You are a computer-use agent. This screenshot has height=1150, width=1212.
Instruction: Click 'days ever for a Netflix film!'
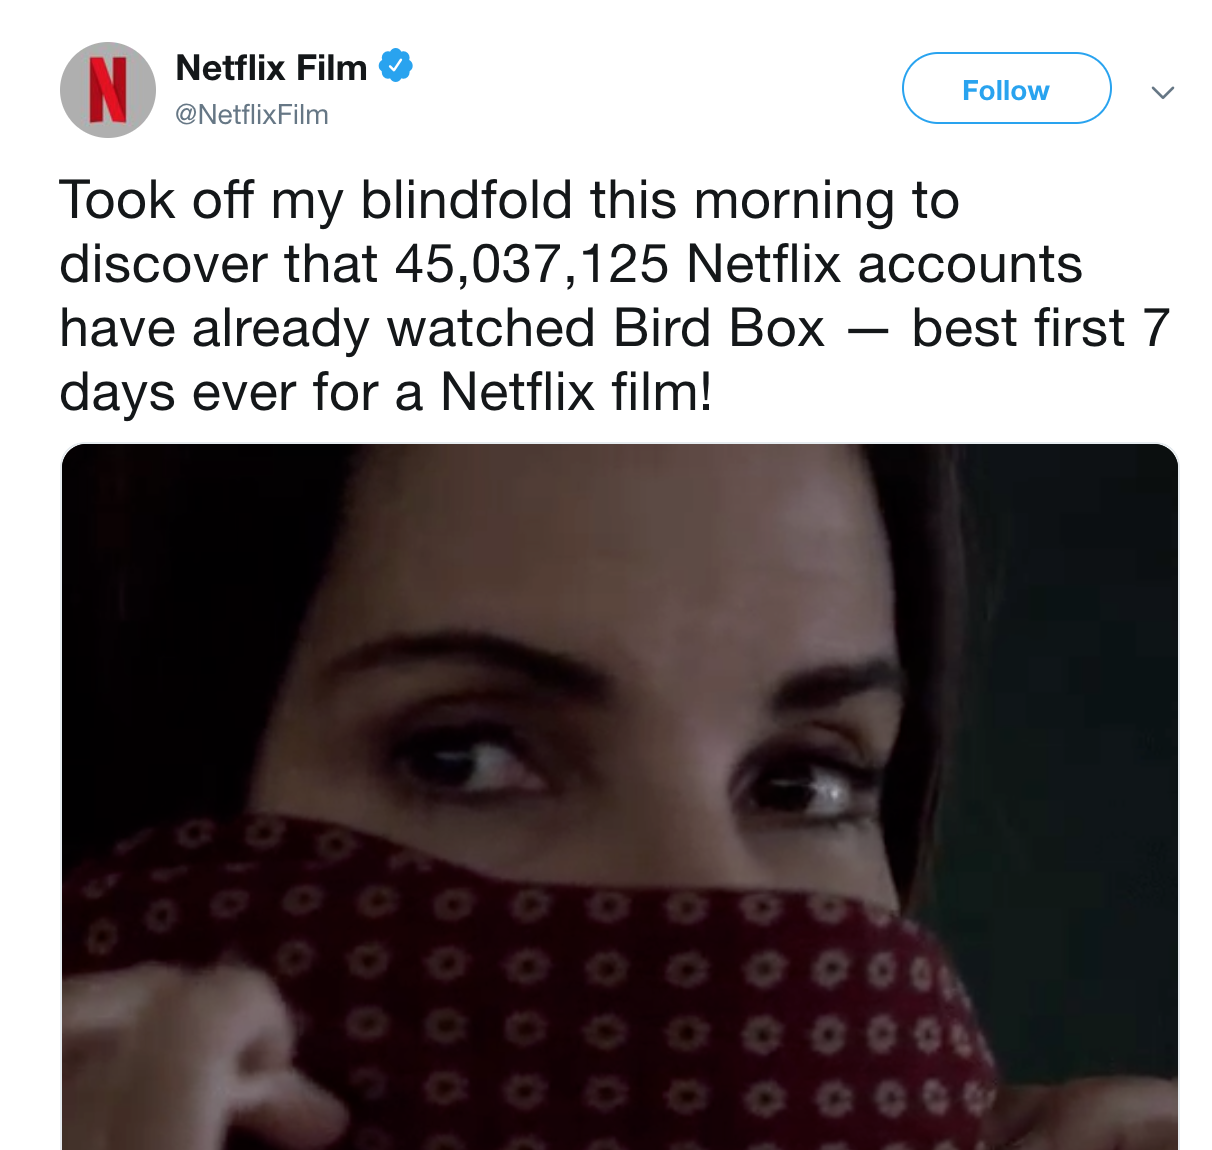[386, 392]
